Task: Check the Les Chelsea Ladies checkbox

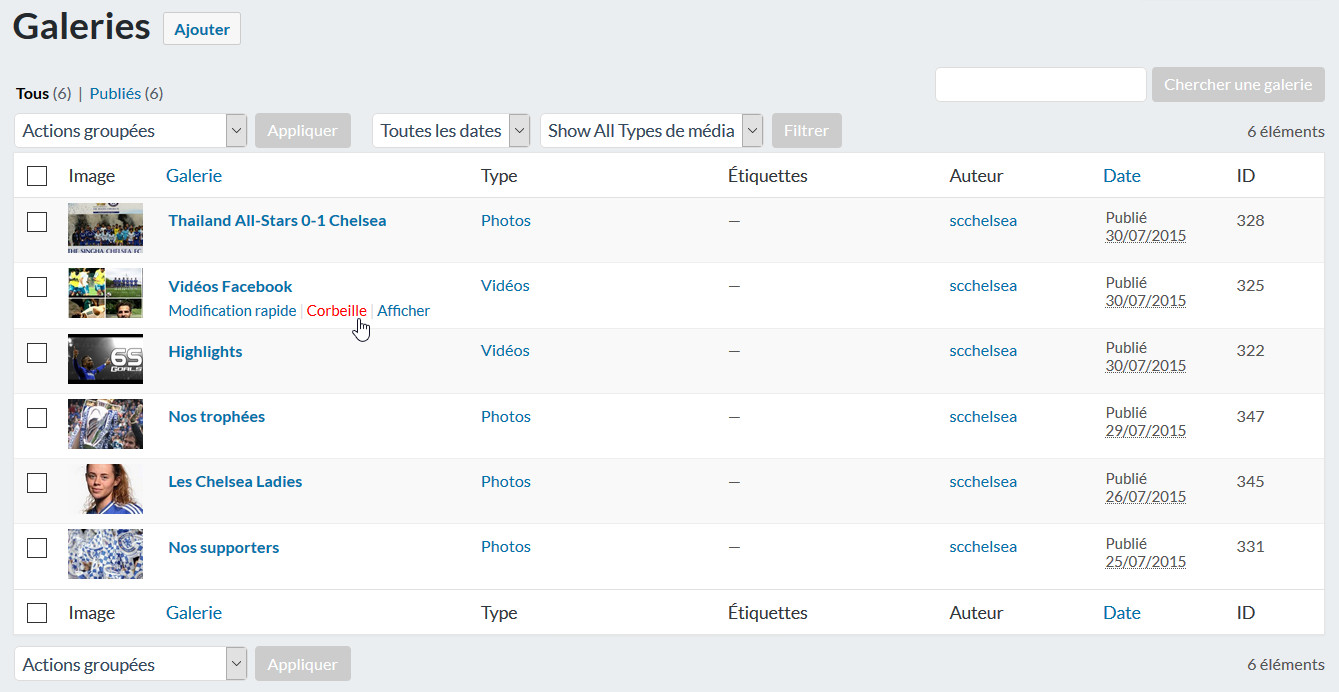Action: [x=37, y=483]
